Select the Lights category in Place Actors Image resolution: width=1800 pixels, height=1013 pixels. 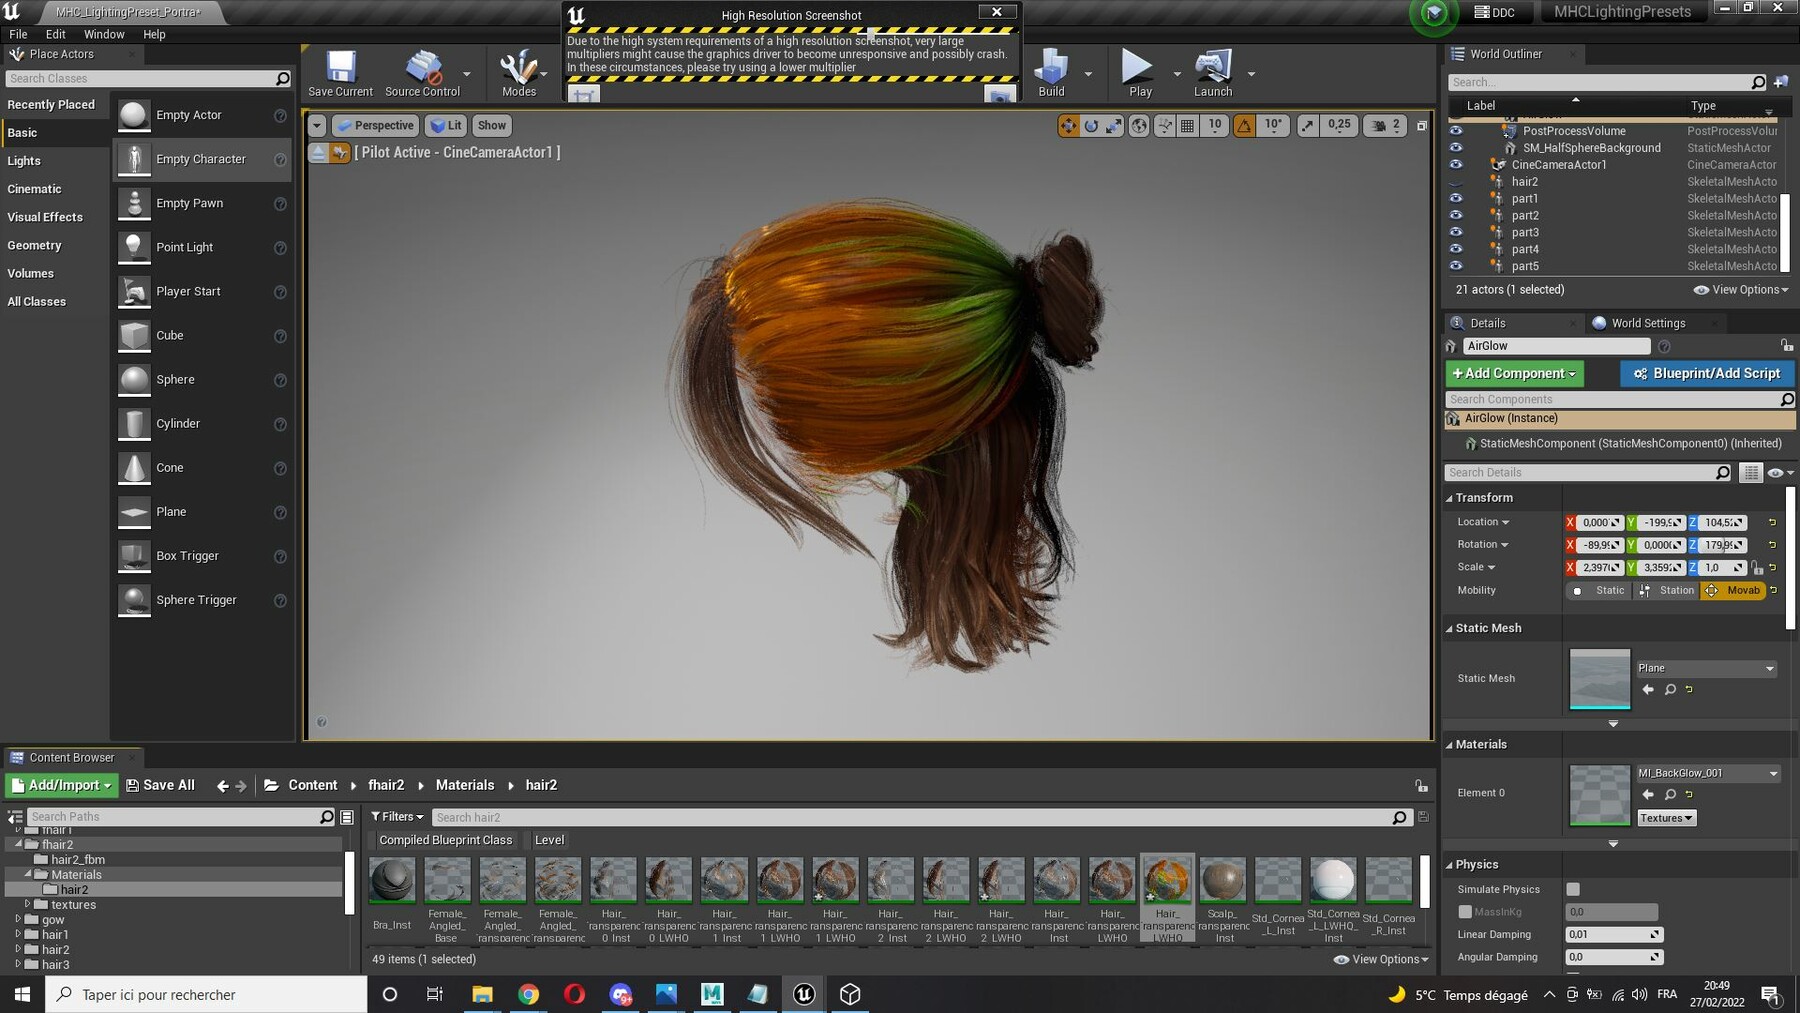24,161
